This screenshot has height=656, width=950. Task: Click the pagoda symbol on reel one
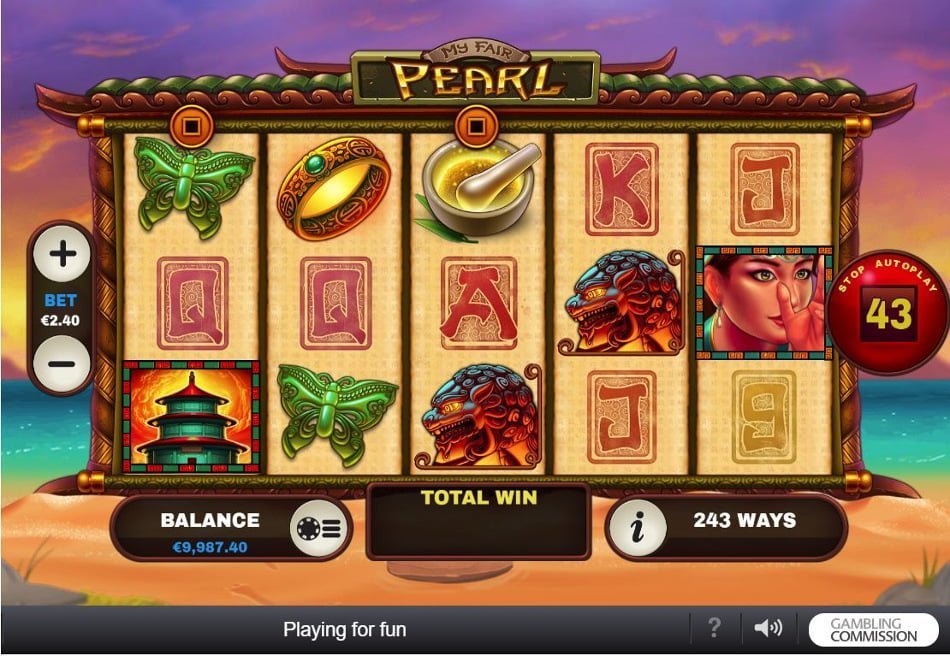point(191,417)
